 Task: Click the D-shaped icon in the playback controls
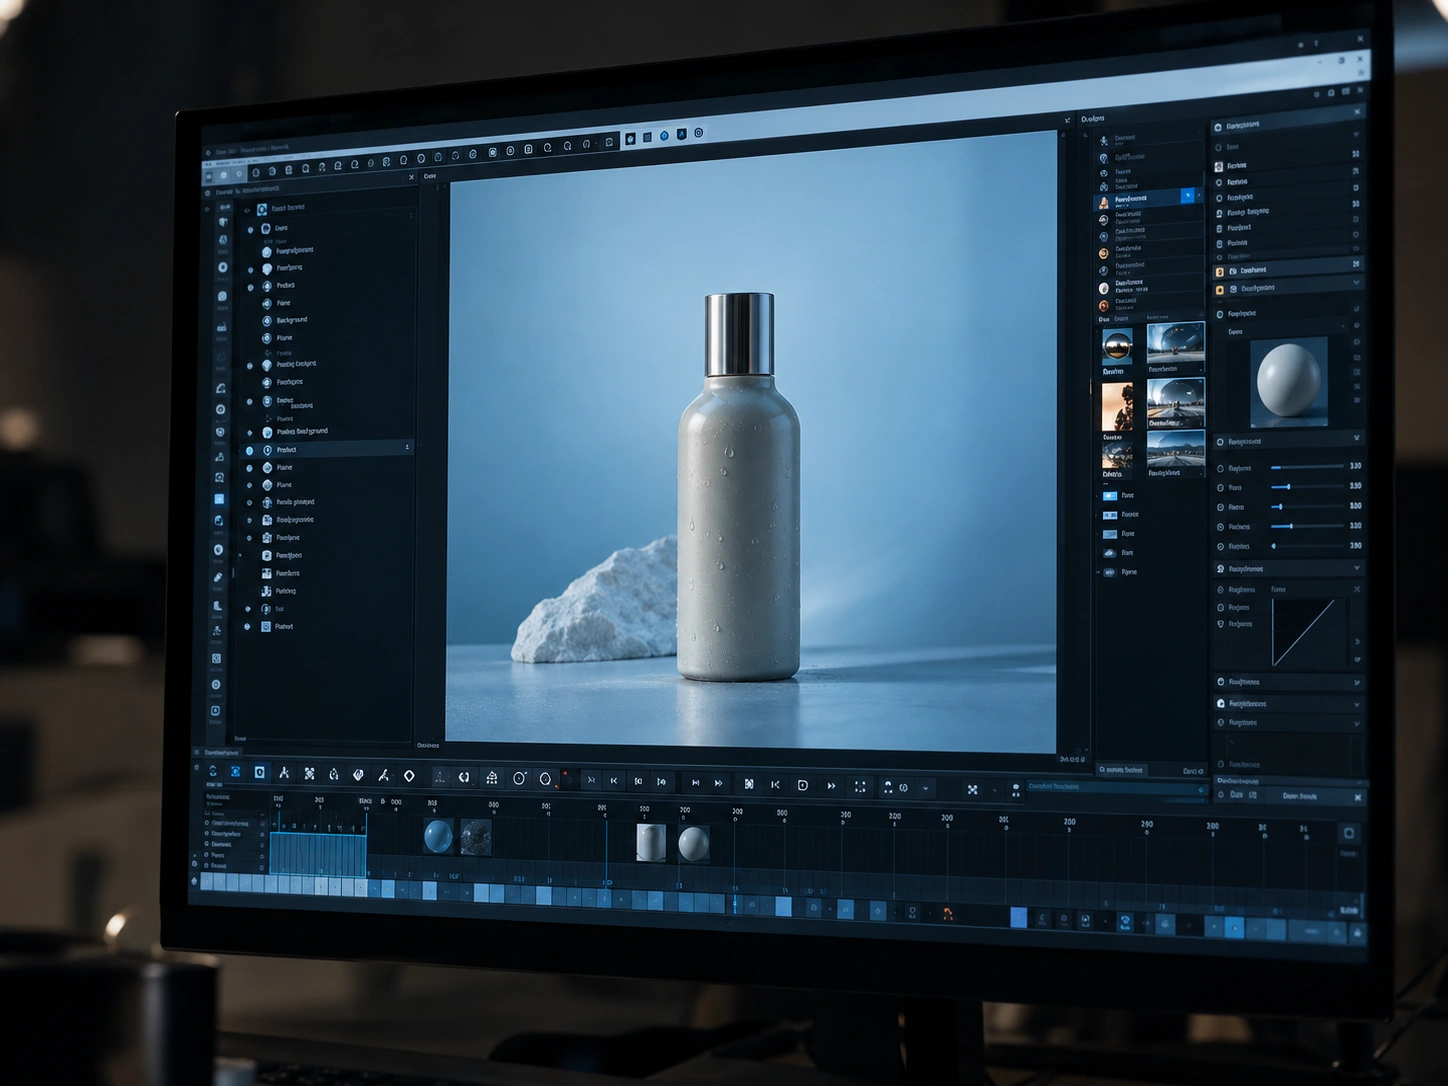tap(803, 786)
